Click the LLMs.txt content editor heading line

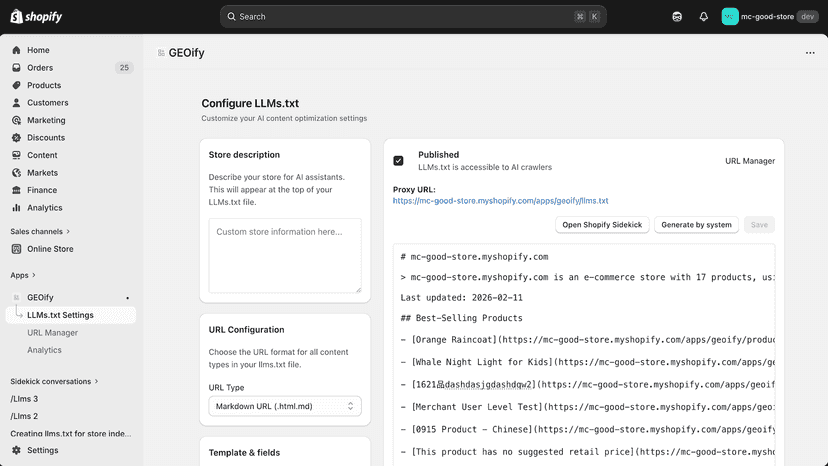[474, 257]
